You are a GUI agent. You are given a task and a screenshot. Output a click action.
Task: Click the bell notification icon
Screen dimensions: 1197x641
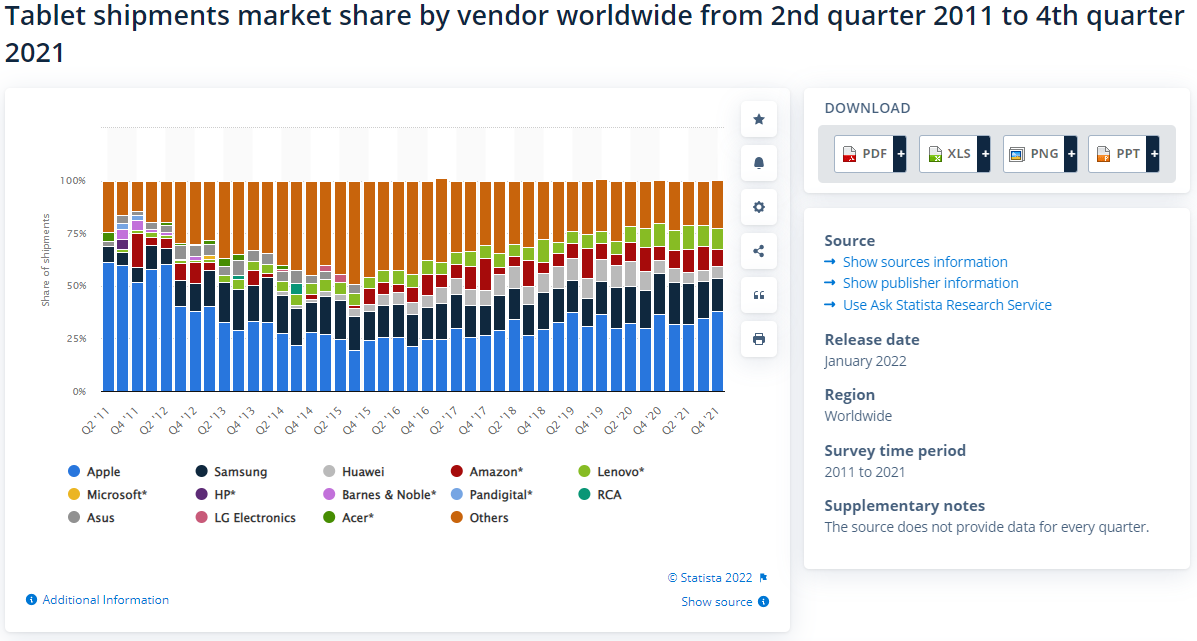[759, 163]
